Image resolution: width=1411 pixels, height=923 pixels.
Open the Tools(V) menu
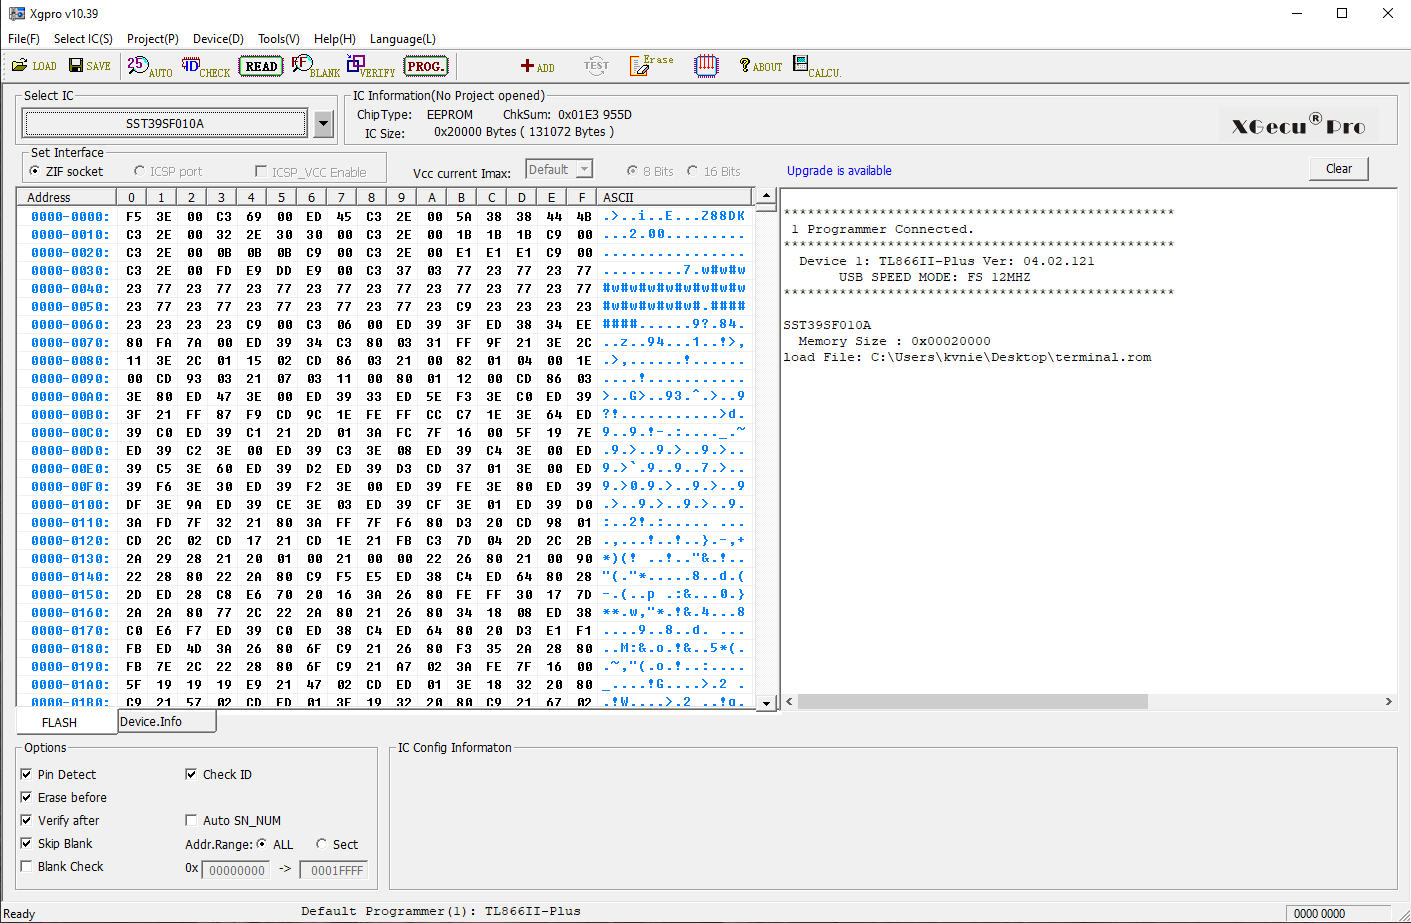pyautogui.click(x=278, y=39)
